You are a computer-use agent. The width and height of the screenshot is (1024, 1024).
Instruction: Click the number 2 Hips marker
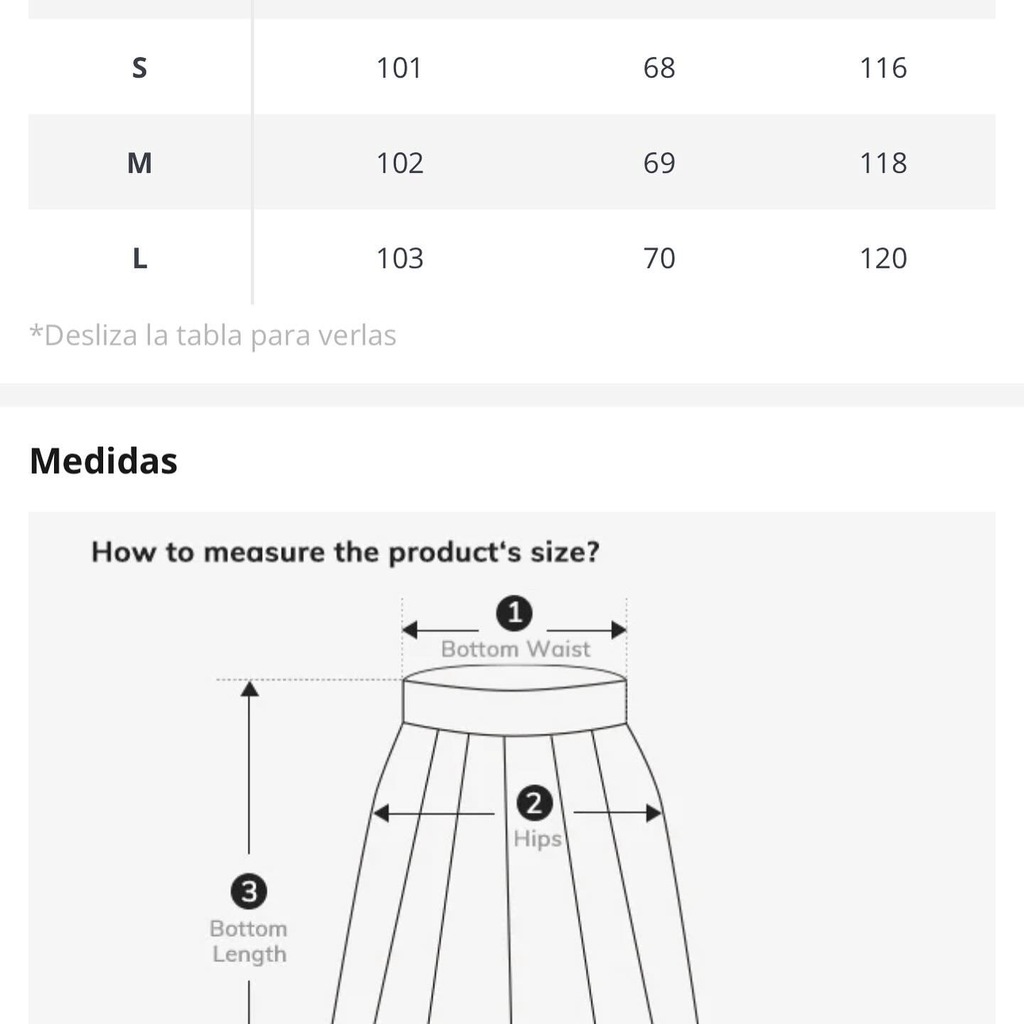click(534, 803)
